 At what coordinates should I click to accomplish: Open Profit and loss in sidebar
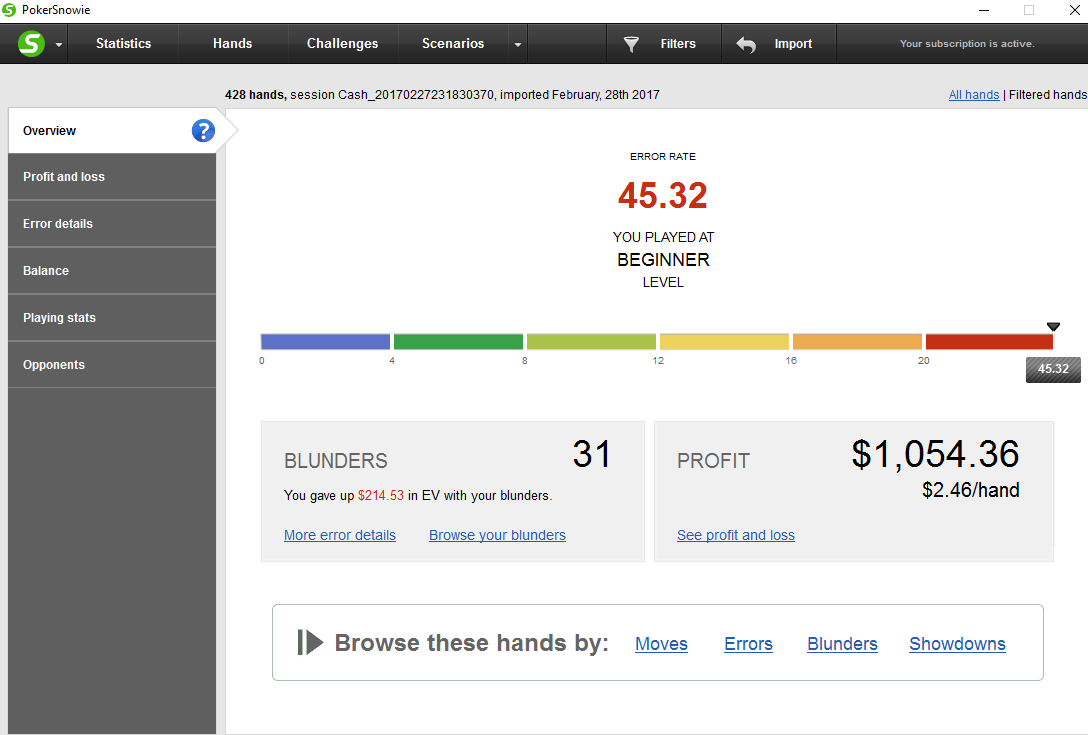pyautogui.click(x=112, y=177)
